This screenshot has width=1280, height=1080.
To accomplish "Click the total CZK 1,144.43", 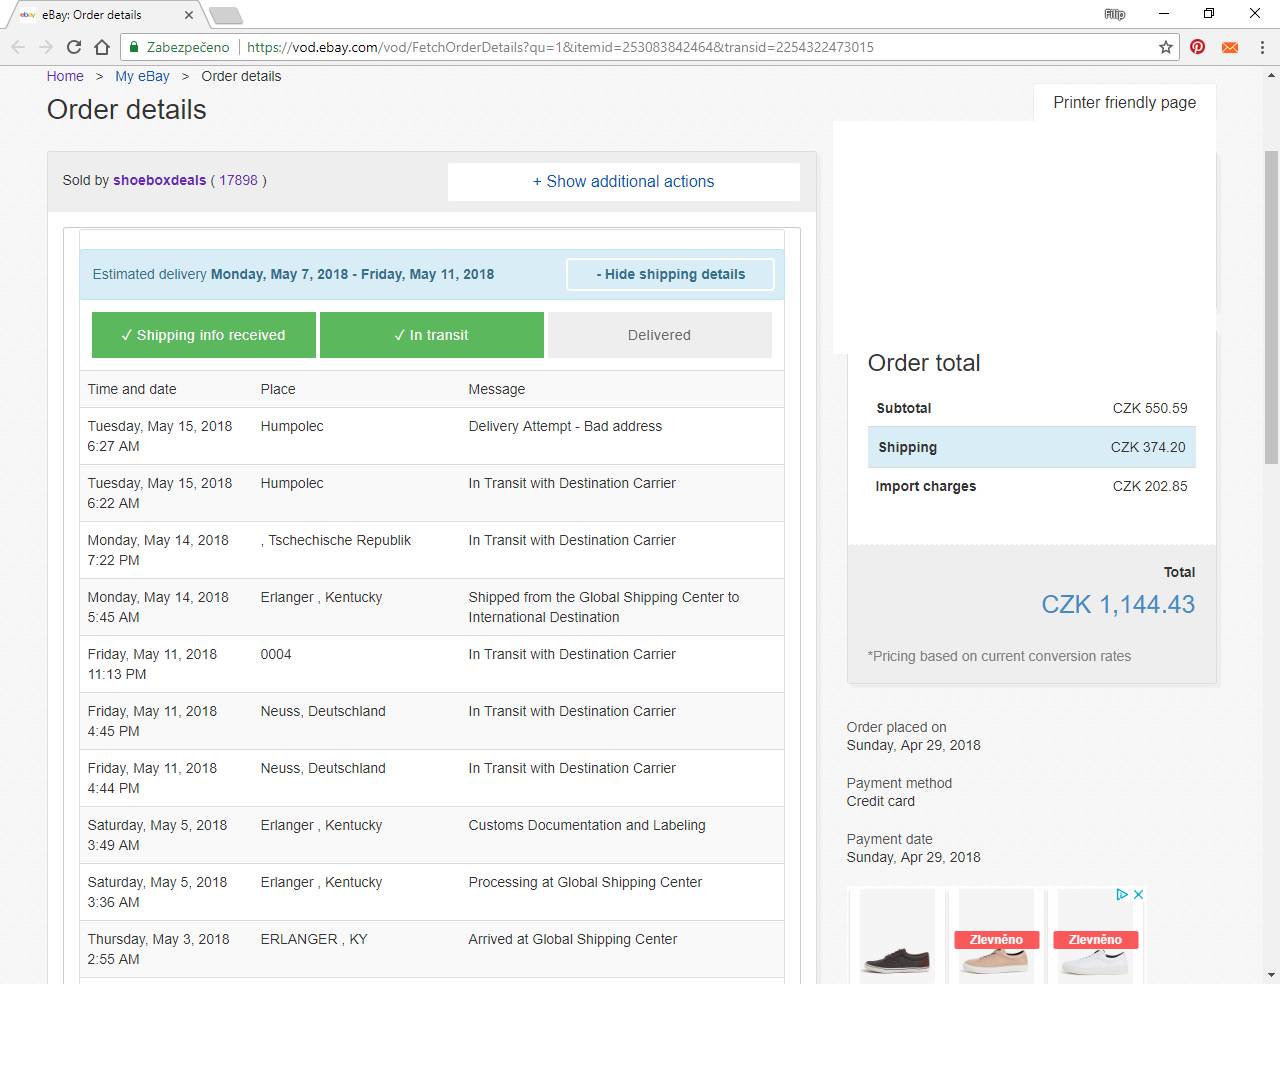I will [x=1118, y=604].
